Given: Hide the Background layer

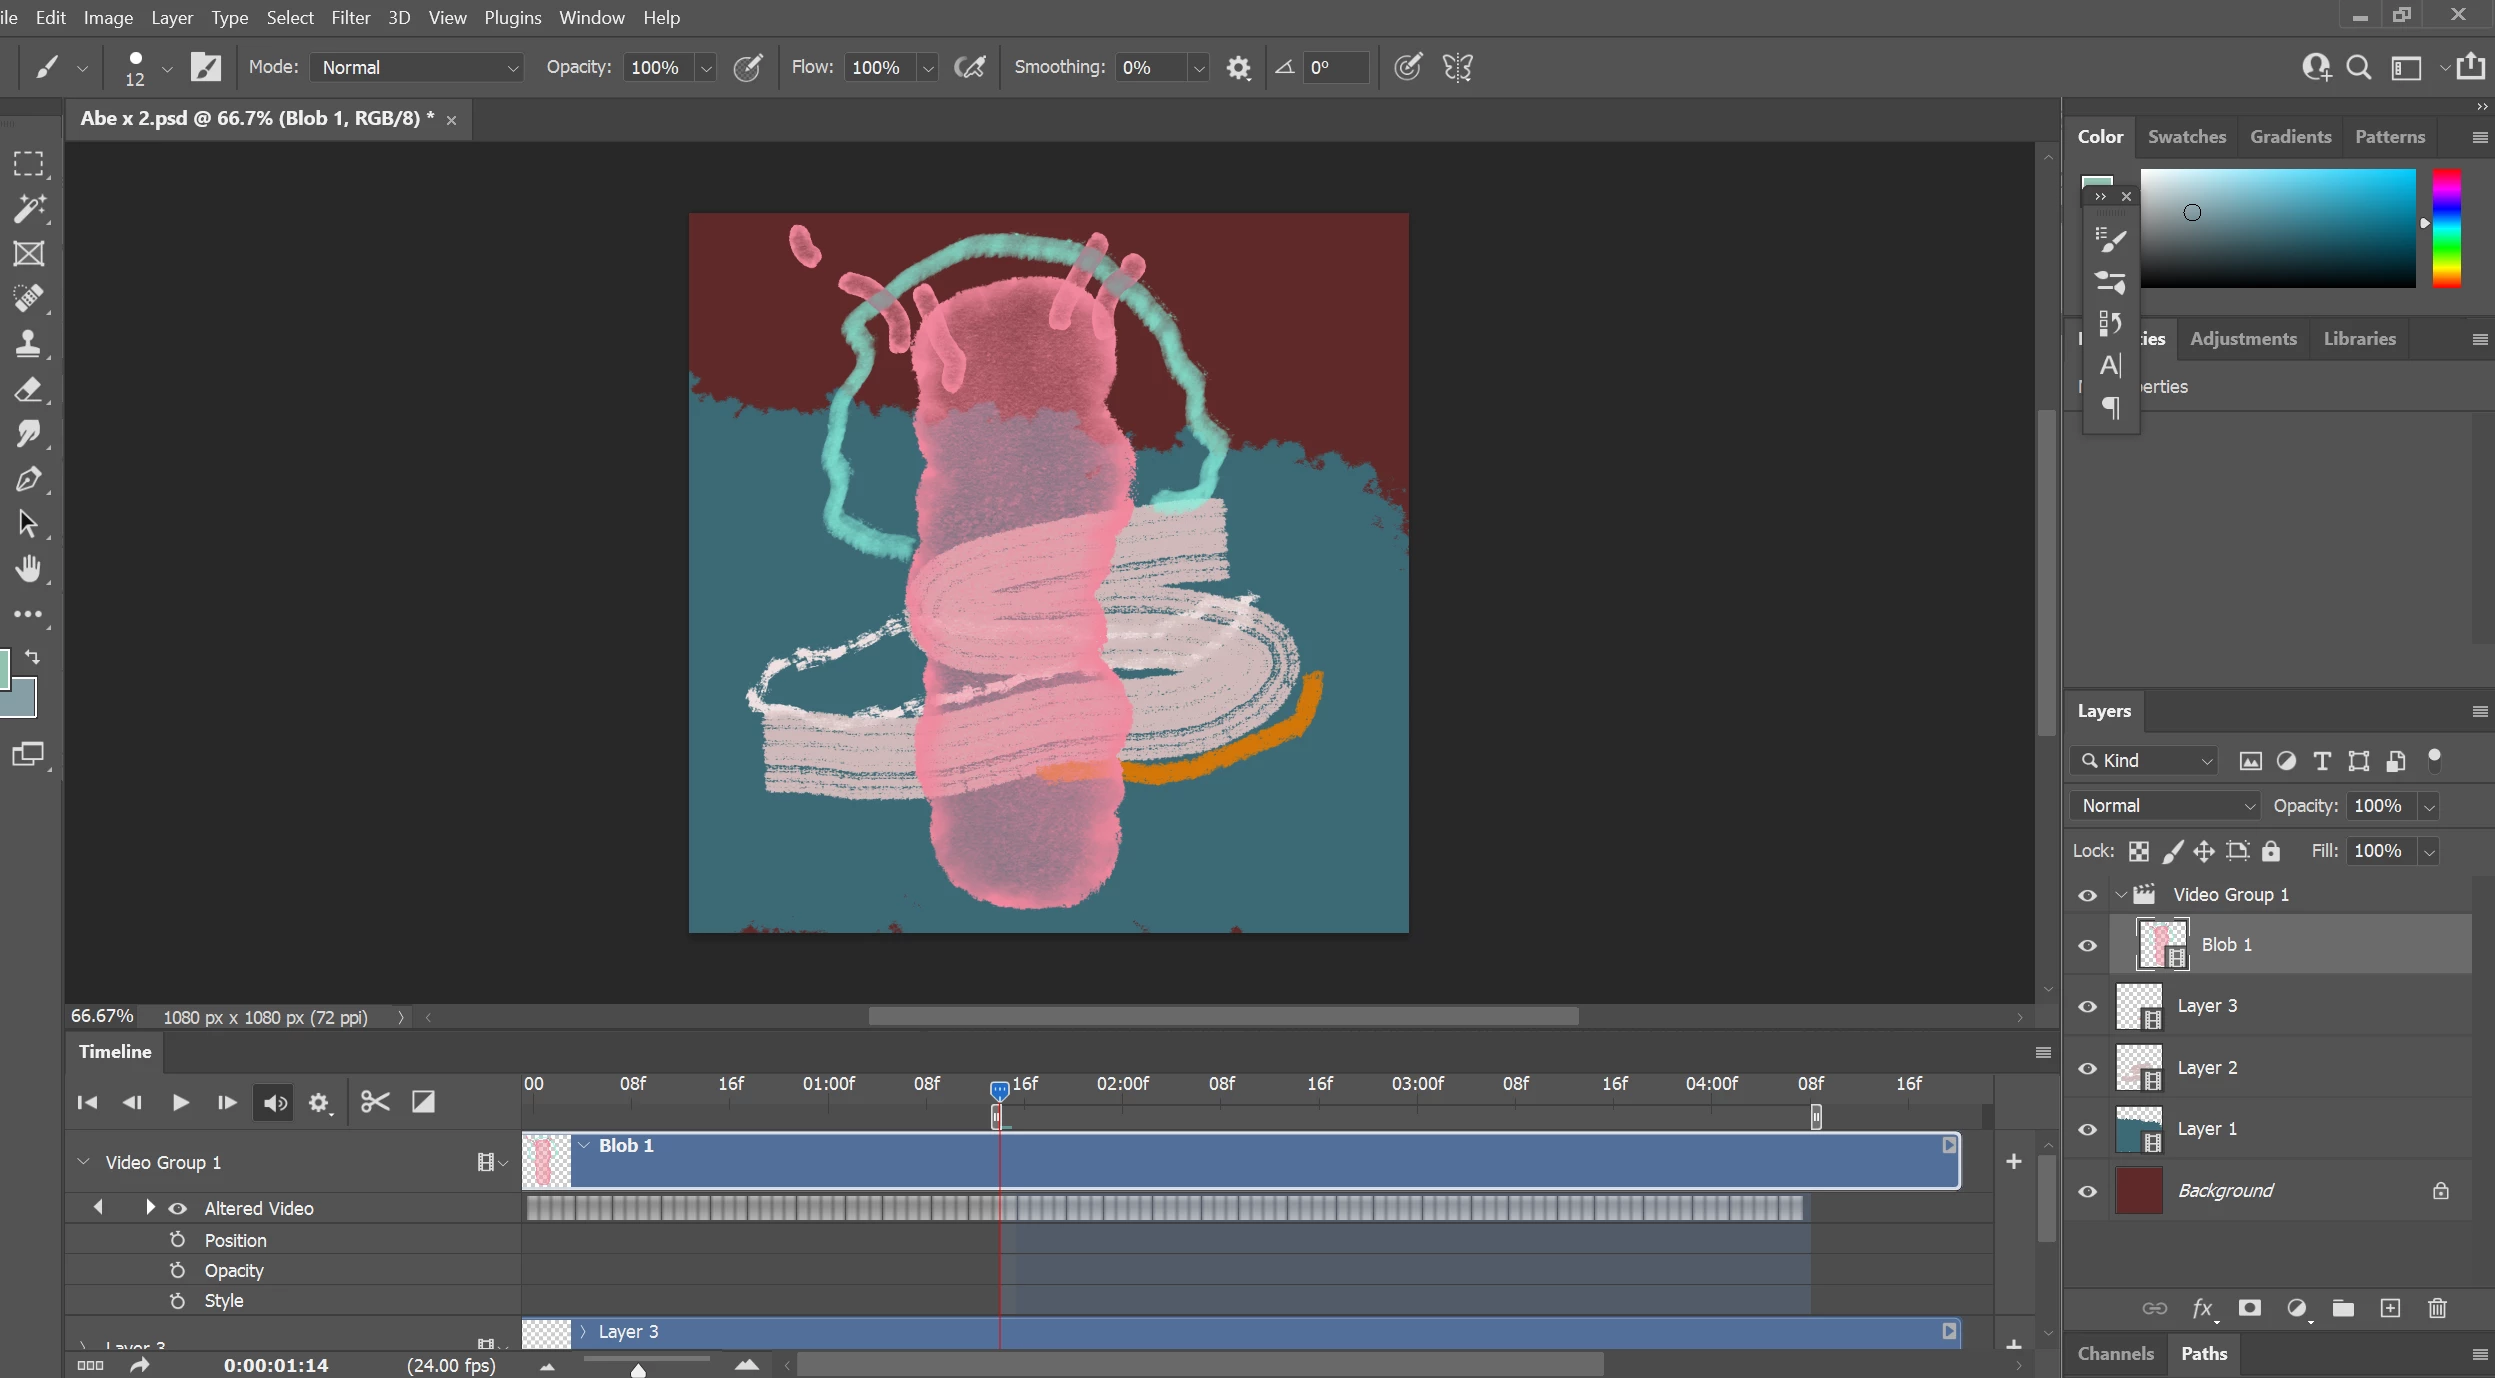Looking at the screenshot, I should (2087, 1191).
